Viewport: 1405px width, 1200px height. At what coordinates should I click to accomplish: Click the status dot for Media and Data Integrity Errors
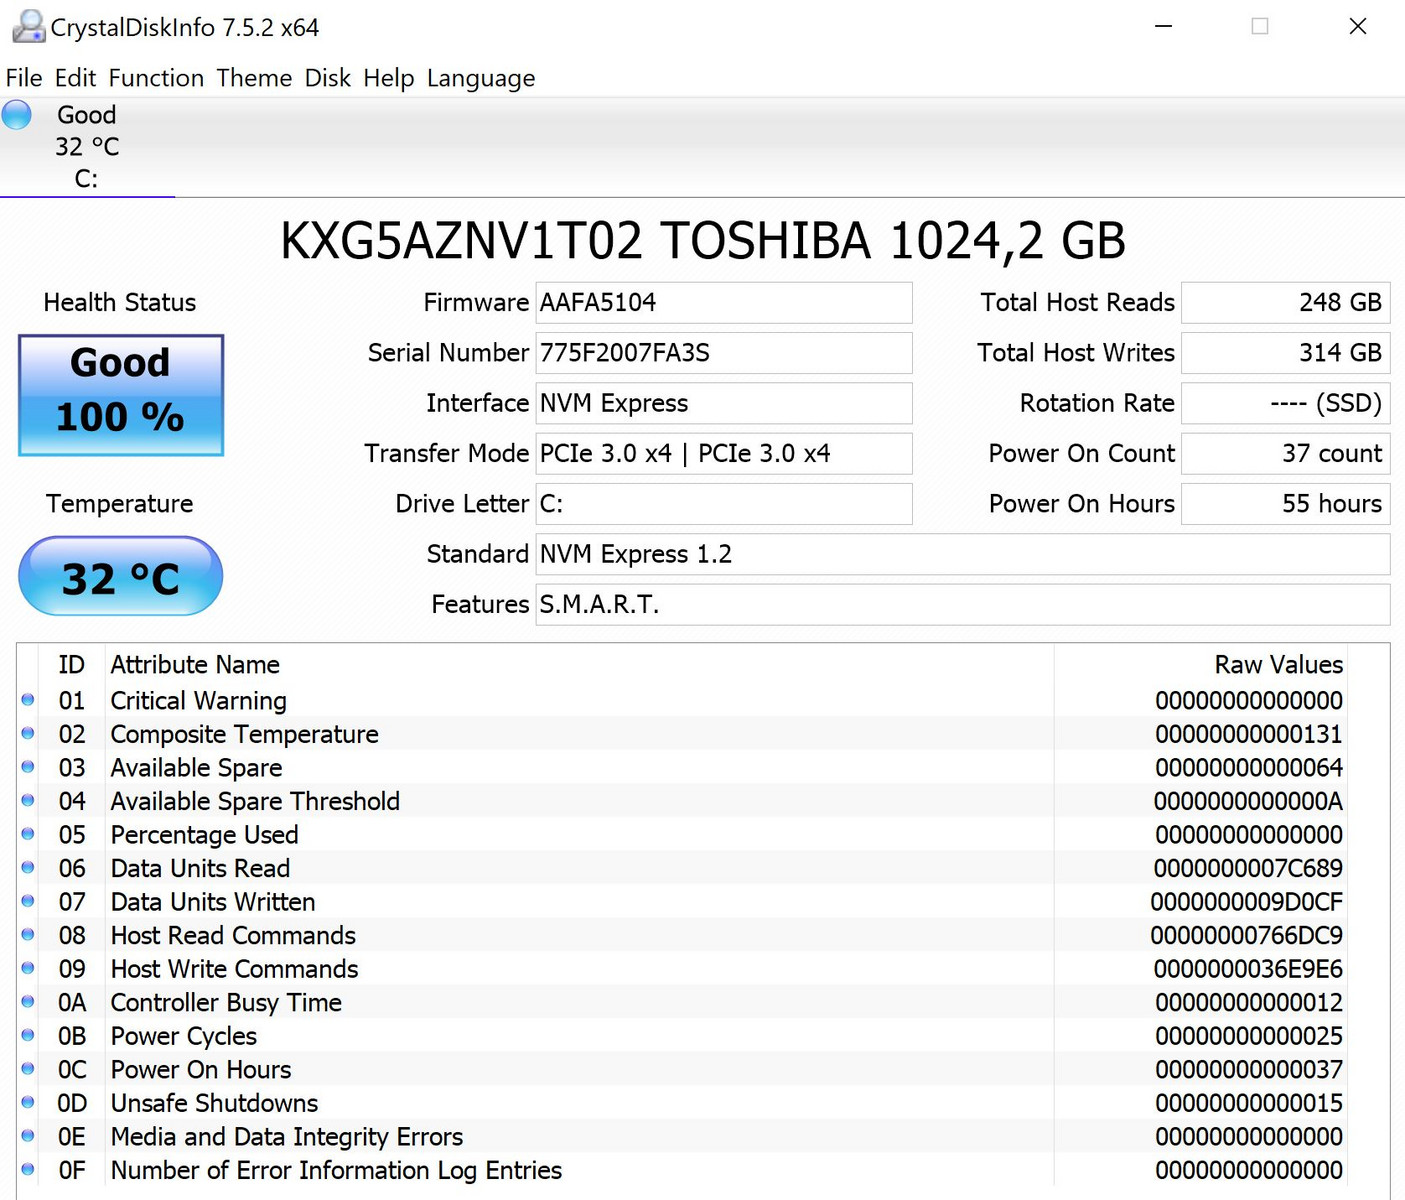coord(28,1136)
